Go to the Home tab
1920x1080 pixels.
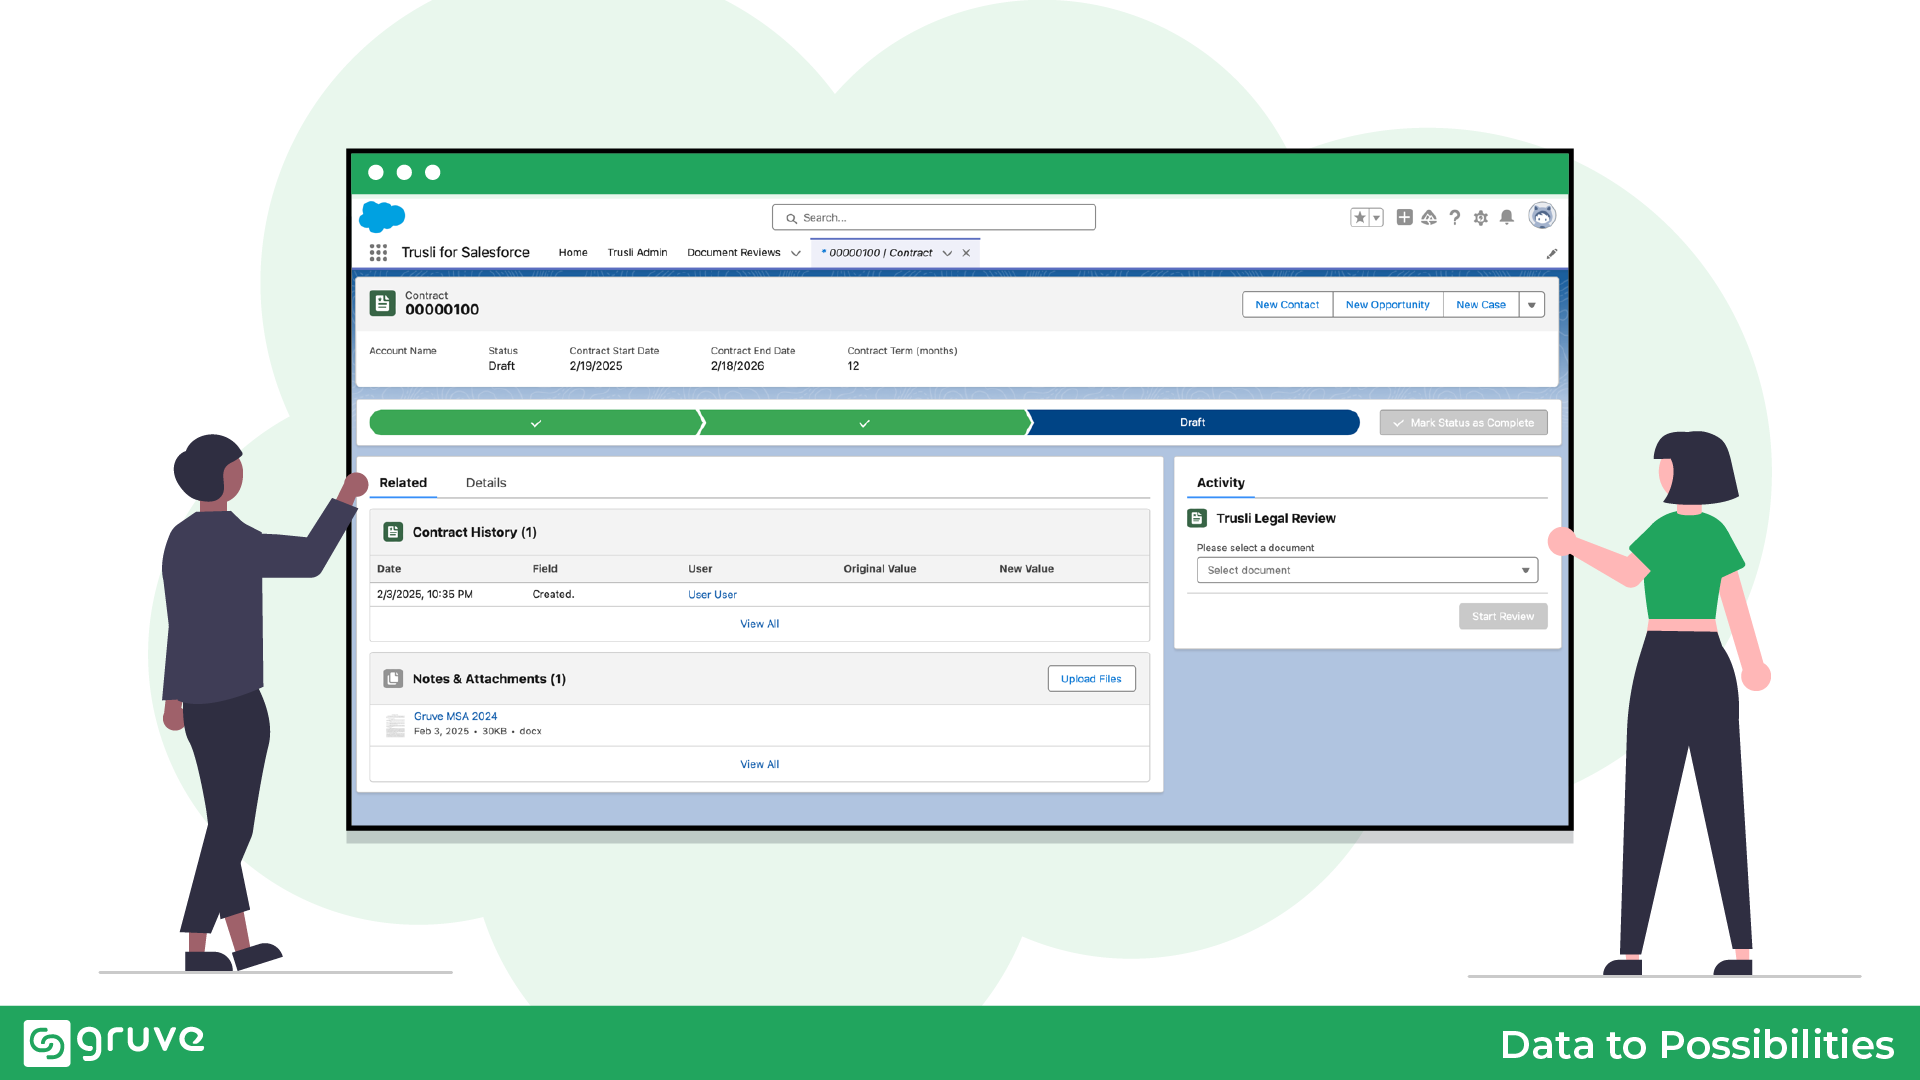pyautogui.click(x=573, y=253)
